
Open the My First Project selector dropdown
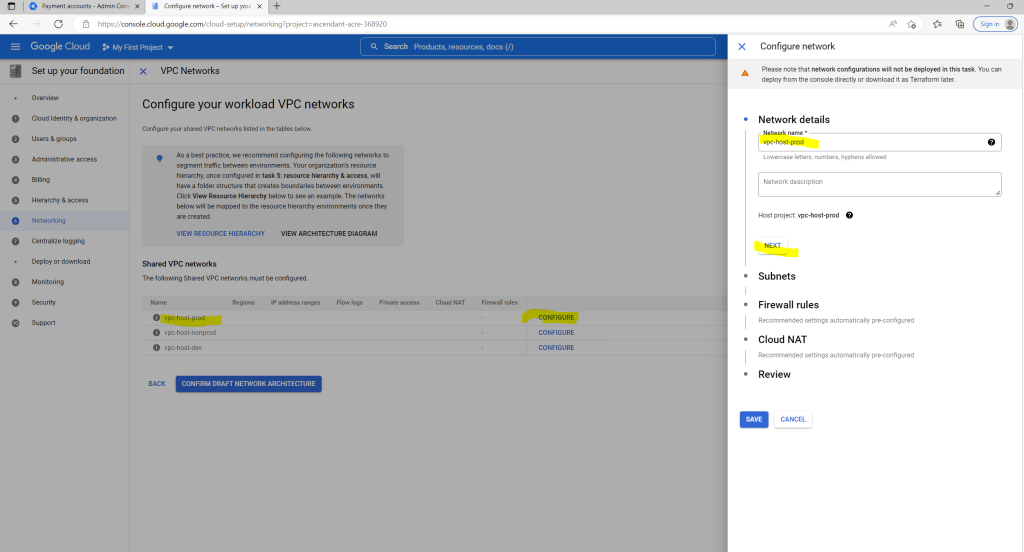pos(138,47)
